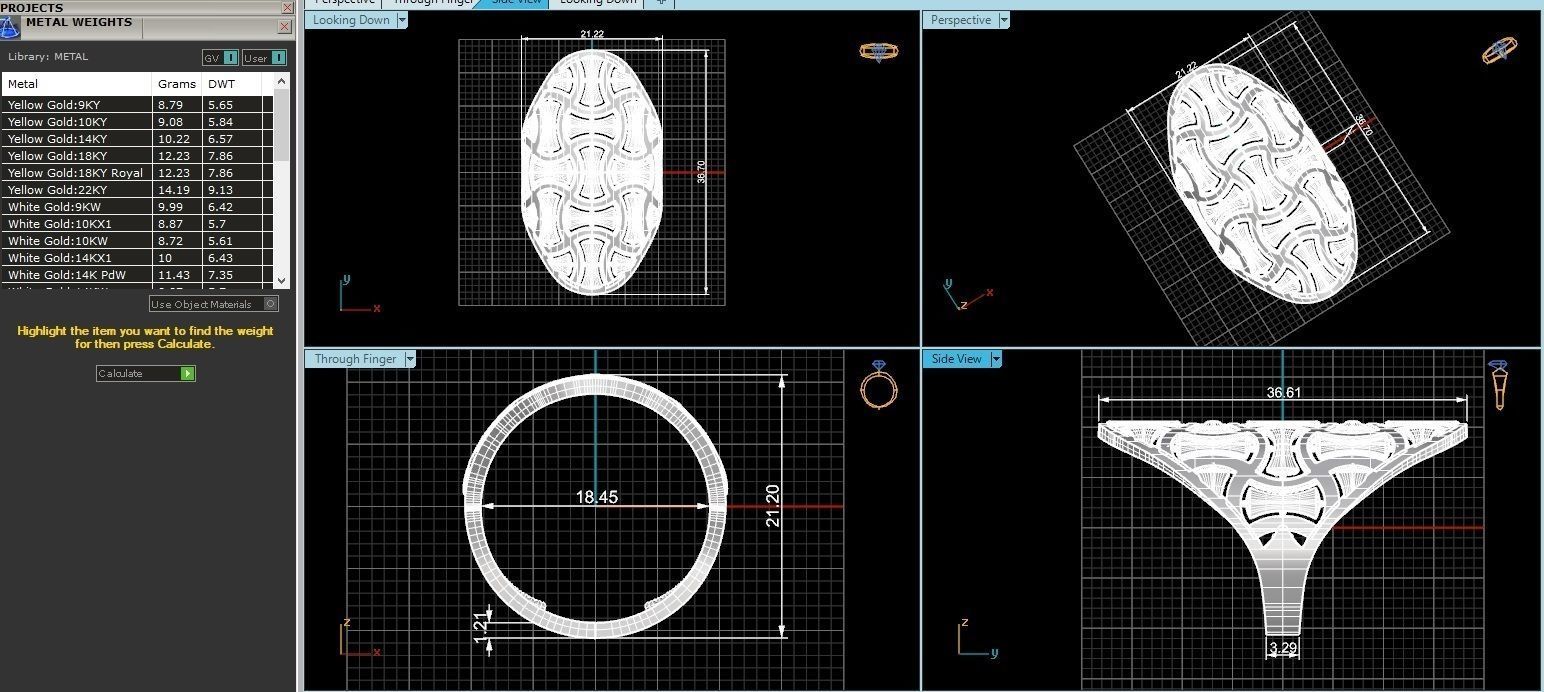Close the Projects panel
Screen dimensions: 1544x692
(287, 7)
